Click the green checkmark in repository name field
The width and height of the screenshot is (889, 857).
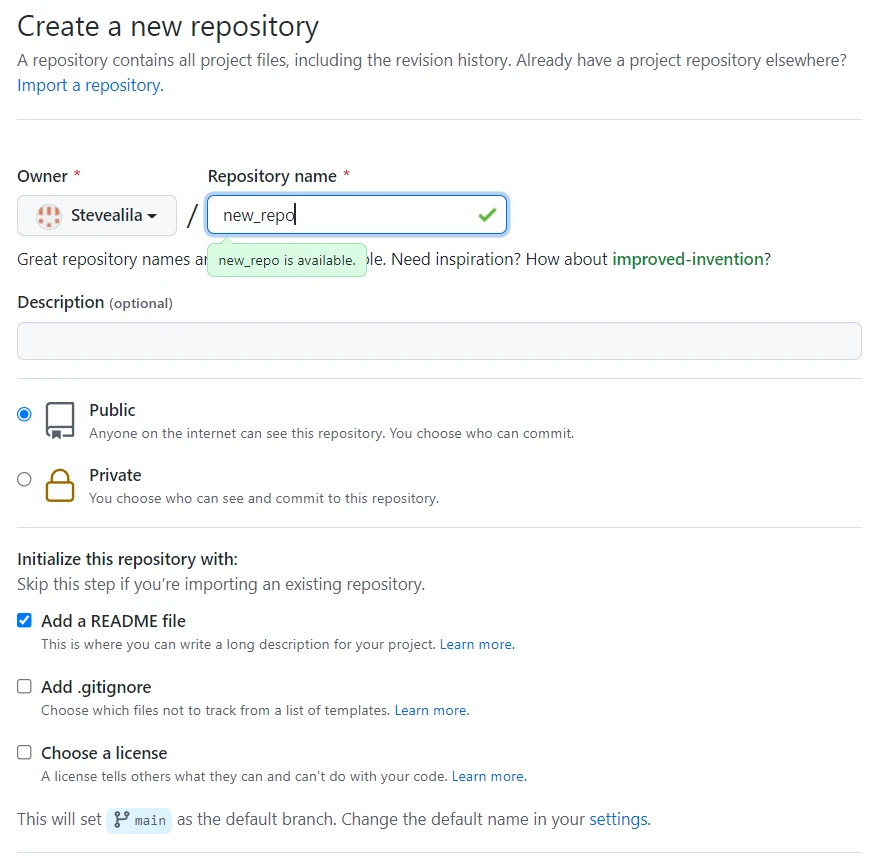pyautogui.click(x=487, y=214)
